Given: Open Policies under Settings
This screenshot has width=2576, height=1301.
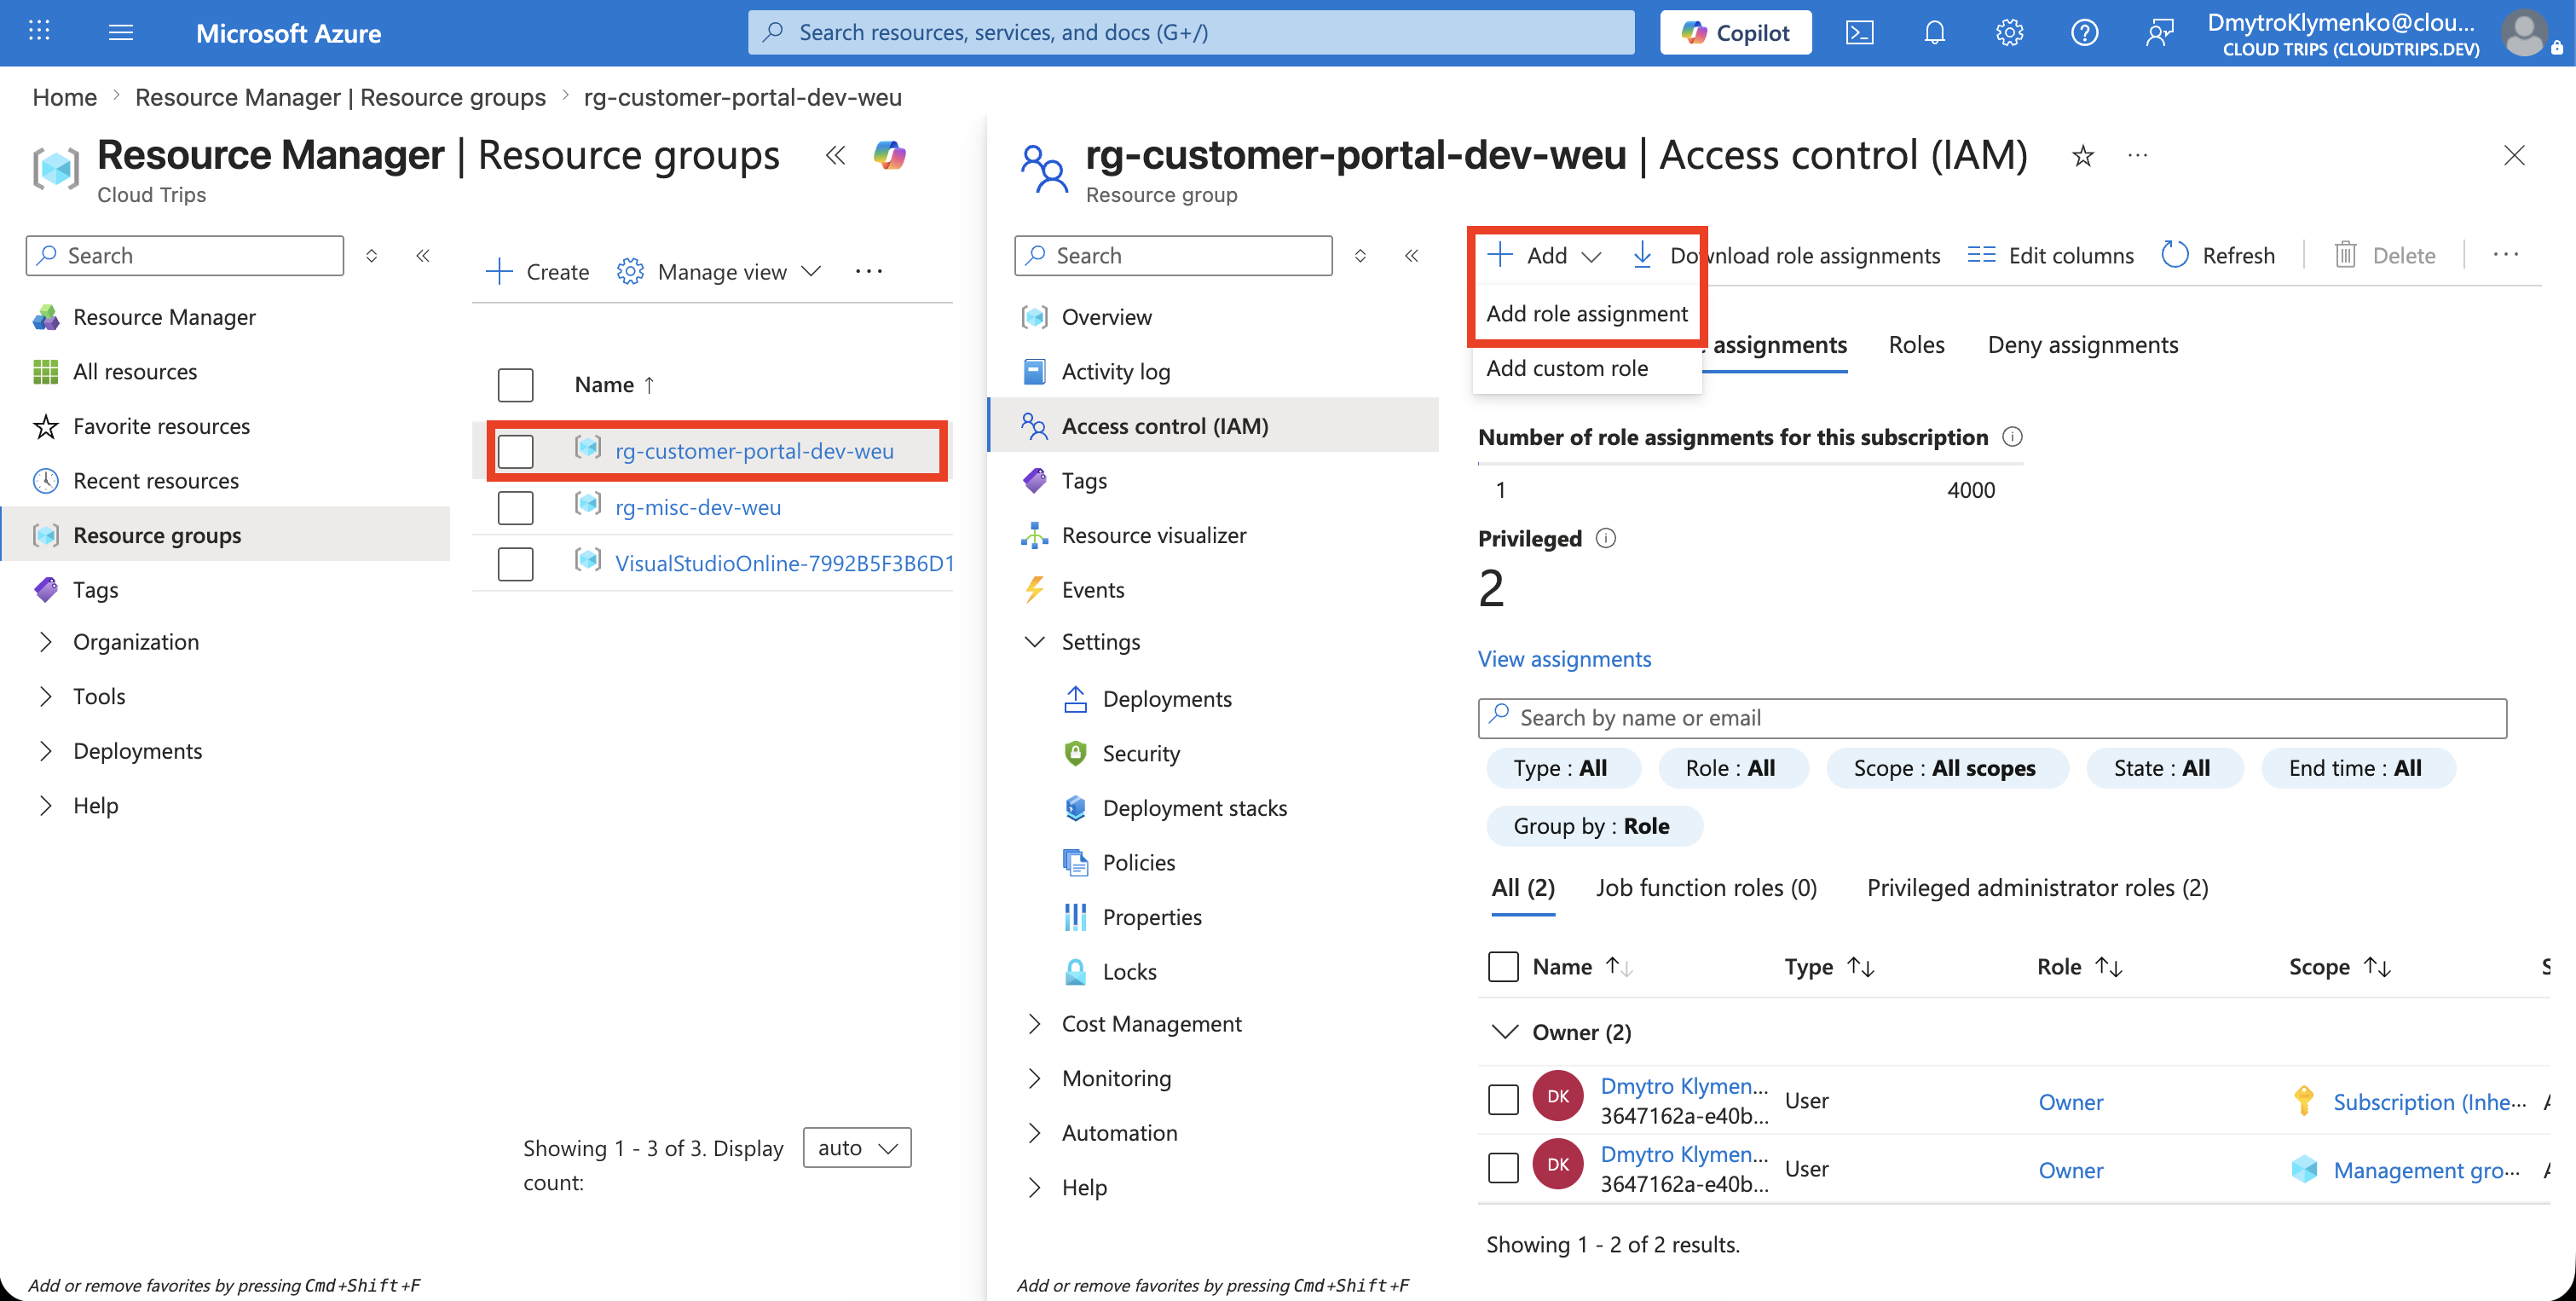Looking at the screenshot, I should click(x=1138, y=862).
